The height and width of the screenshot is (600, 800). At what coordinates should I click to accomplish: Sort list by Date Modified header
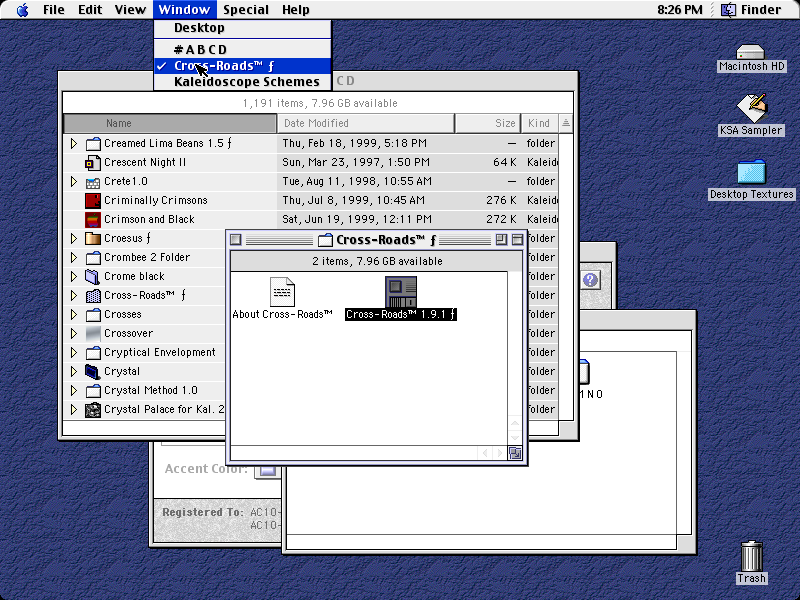click(x=365, y=123)
